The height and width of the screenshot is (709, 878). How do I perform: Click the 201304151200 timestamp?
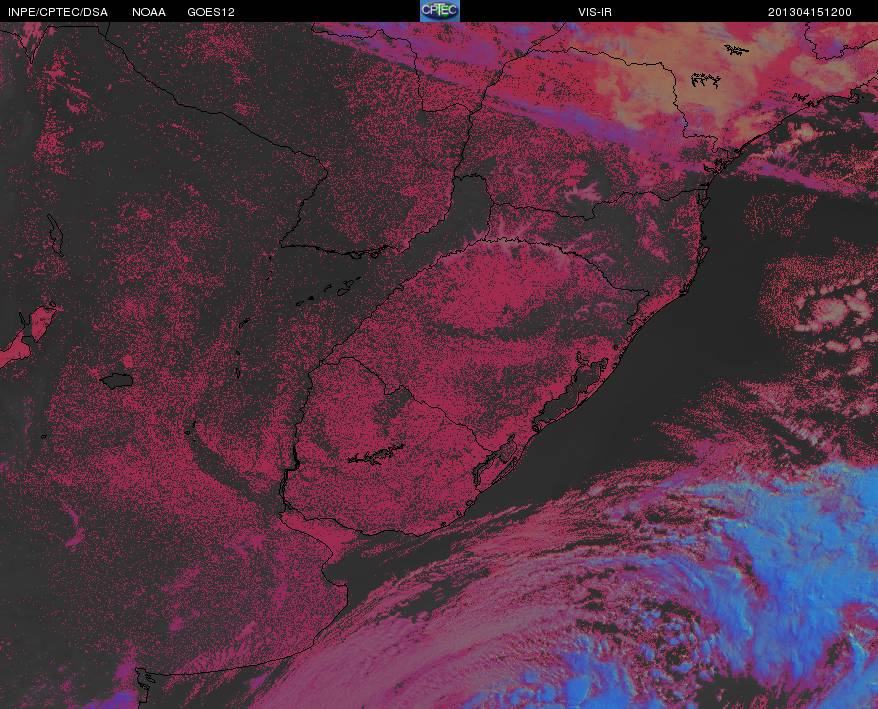pos(810,12)
